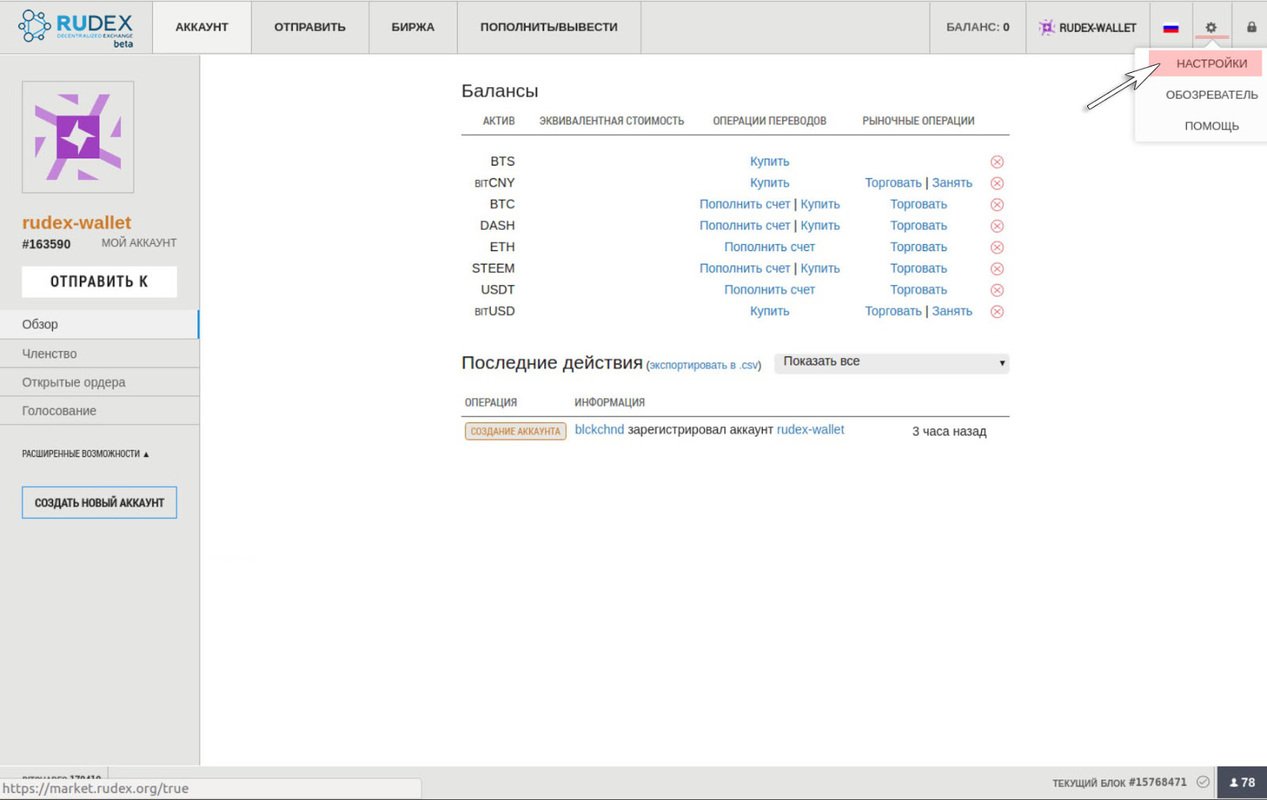Click the wallet lock icon

click(1251, 27)
